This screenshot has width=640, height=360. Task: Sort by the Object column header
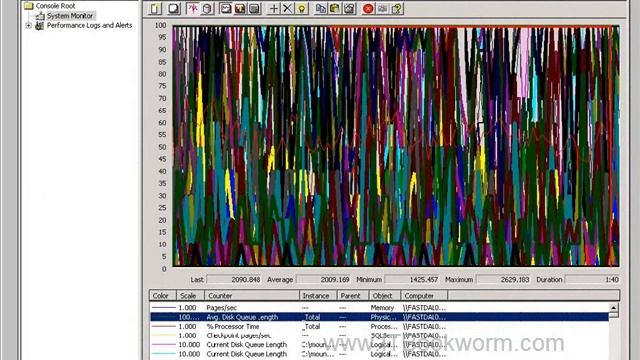pos(384,296)
